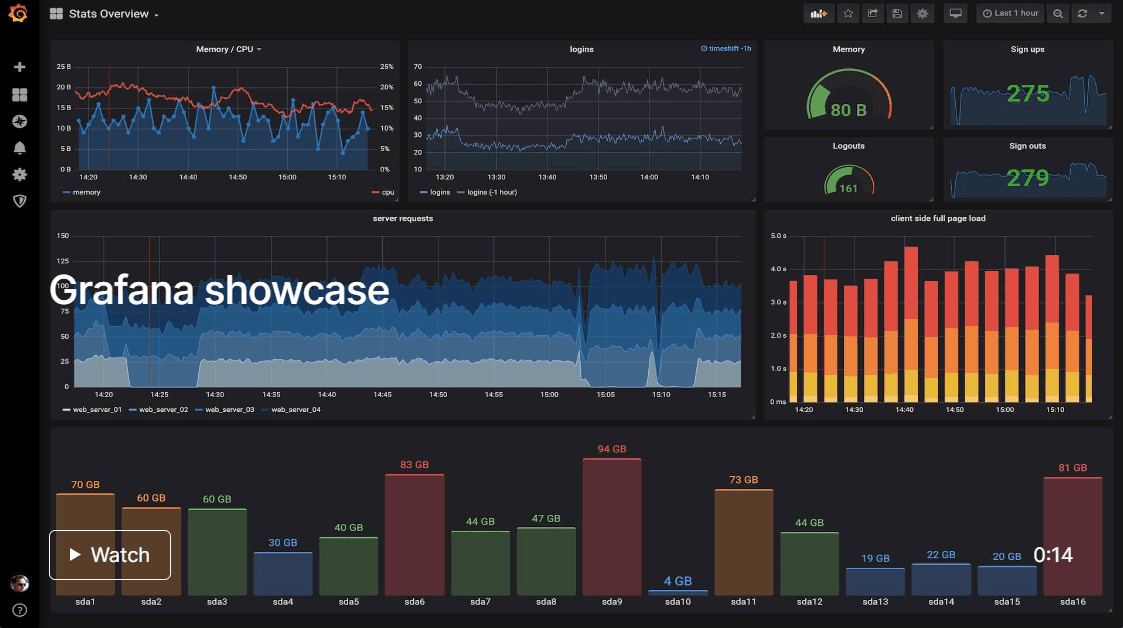The height and width of the screenshot is (628, 1123).
Task: Click the sda9 94 GB bar
Action: click(x=612, y=526)
